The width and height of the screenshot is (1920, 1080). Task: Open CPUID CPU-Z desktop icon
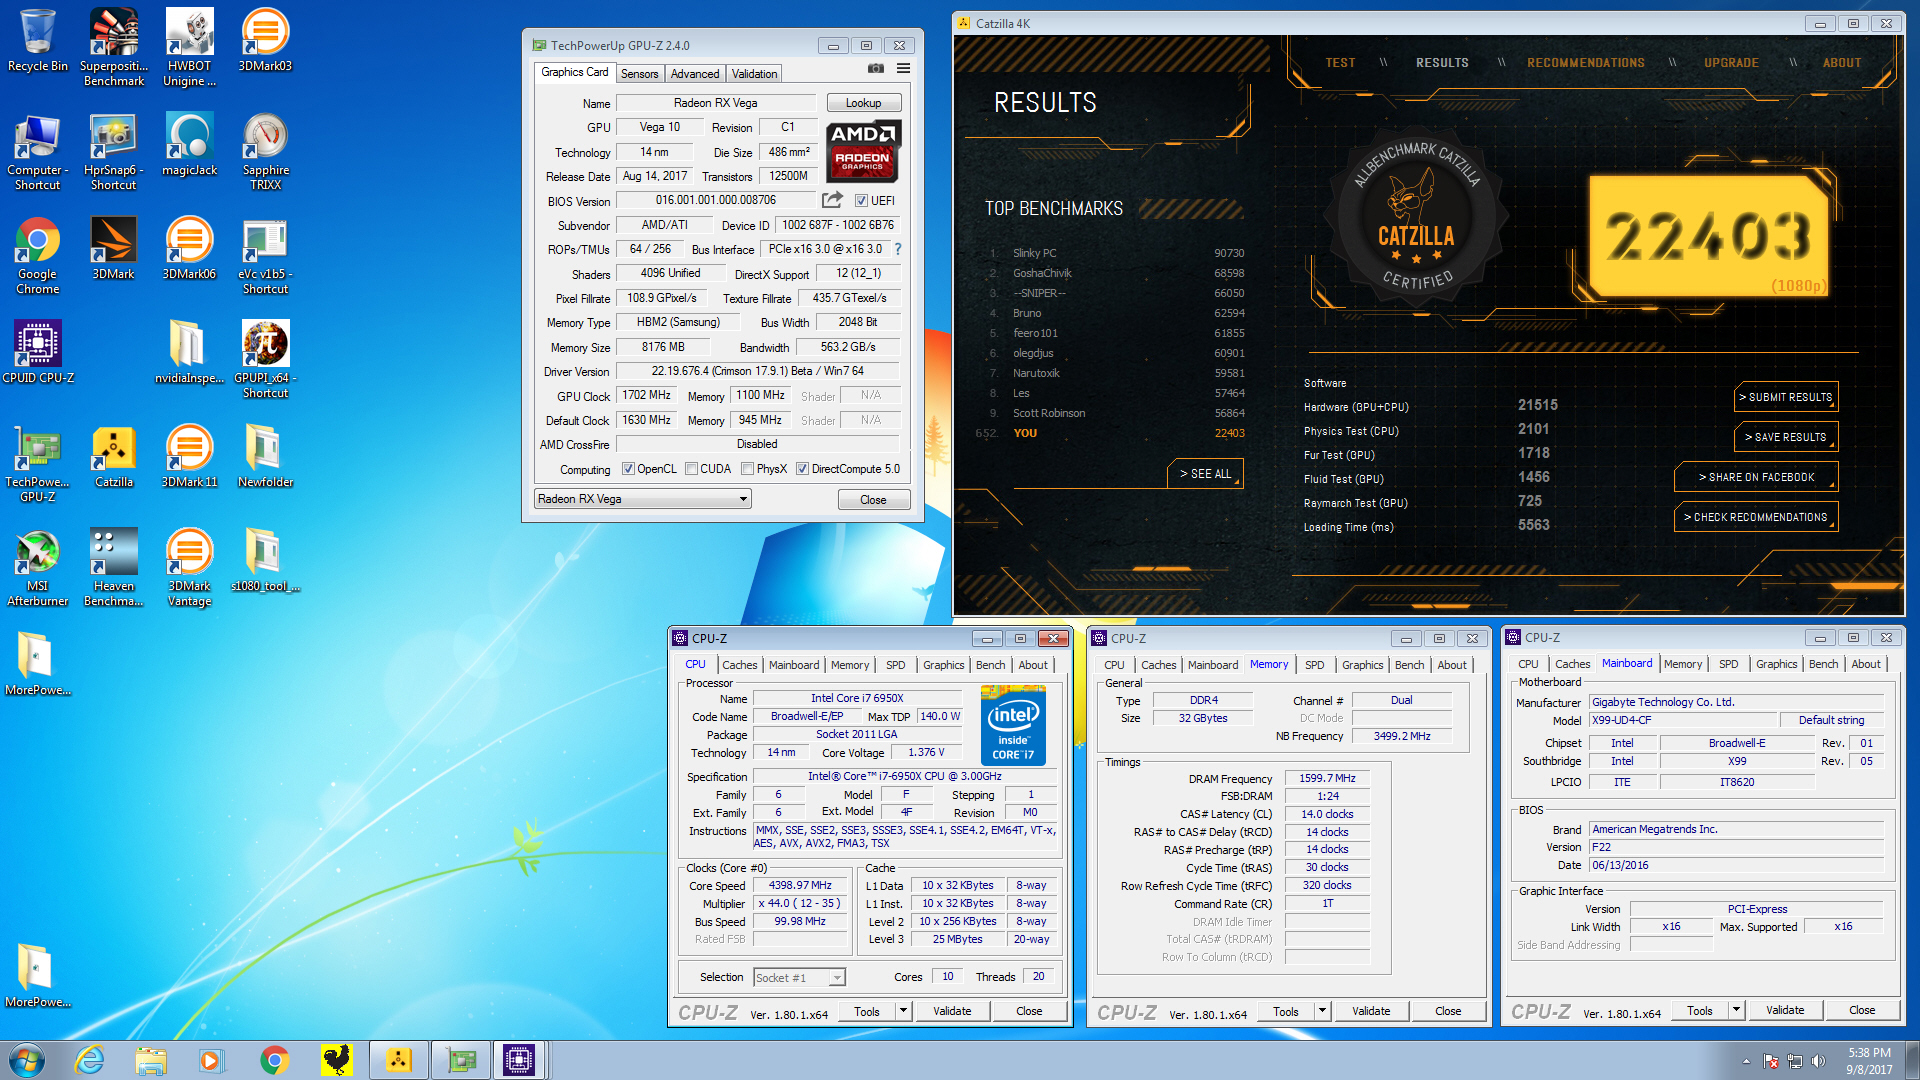click(x=38, y=352)
